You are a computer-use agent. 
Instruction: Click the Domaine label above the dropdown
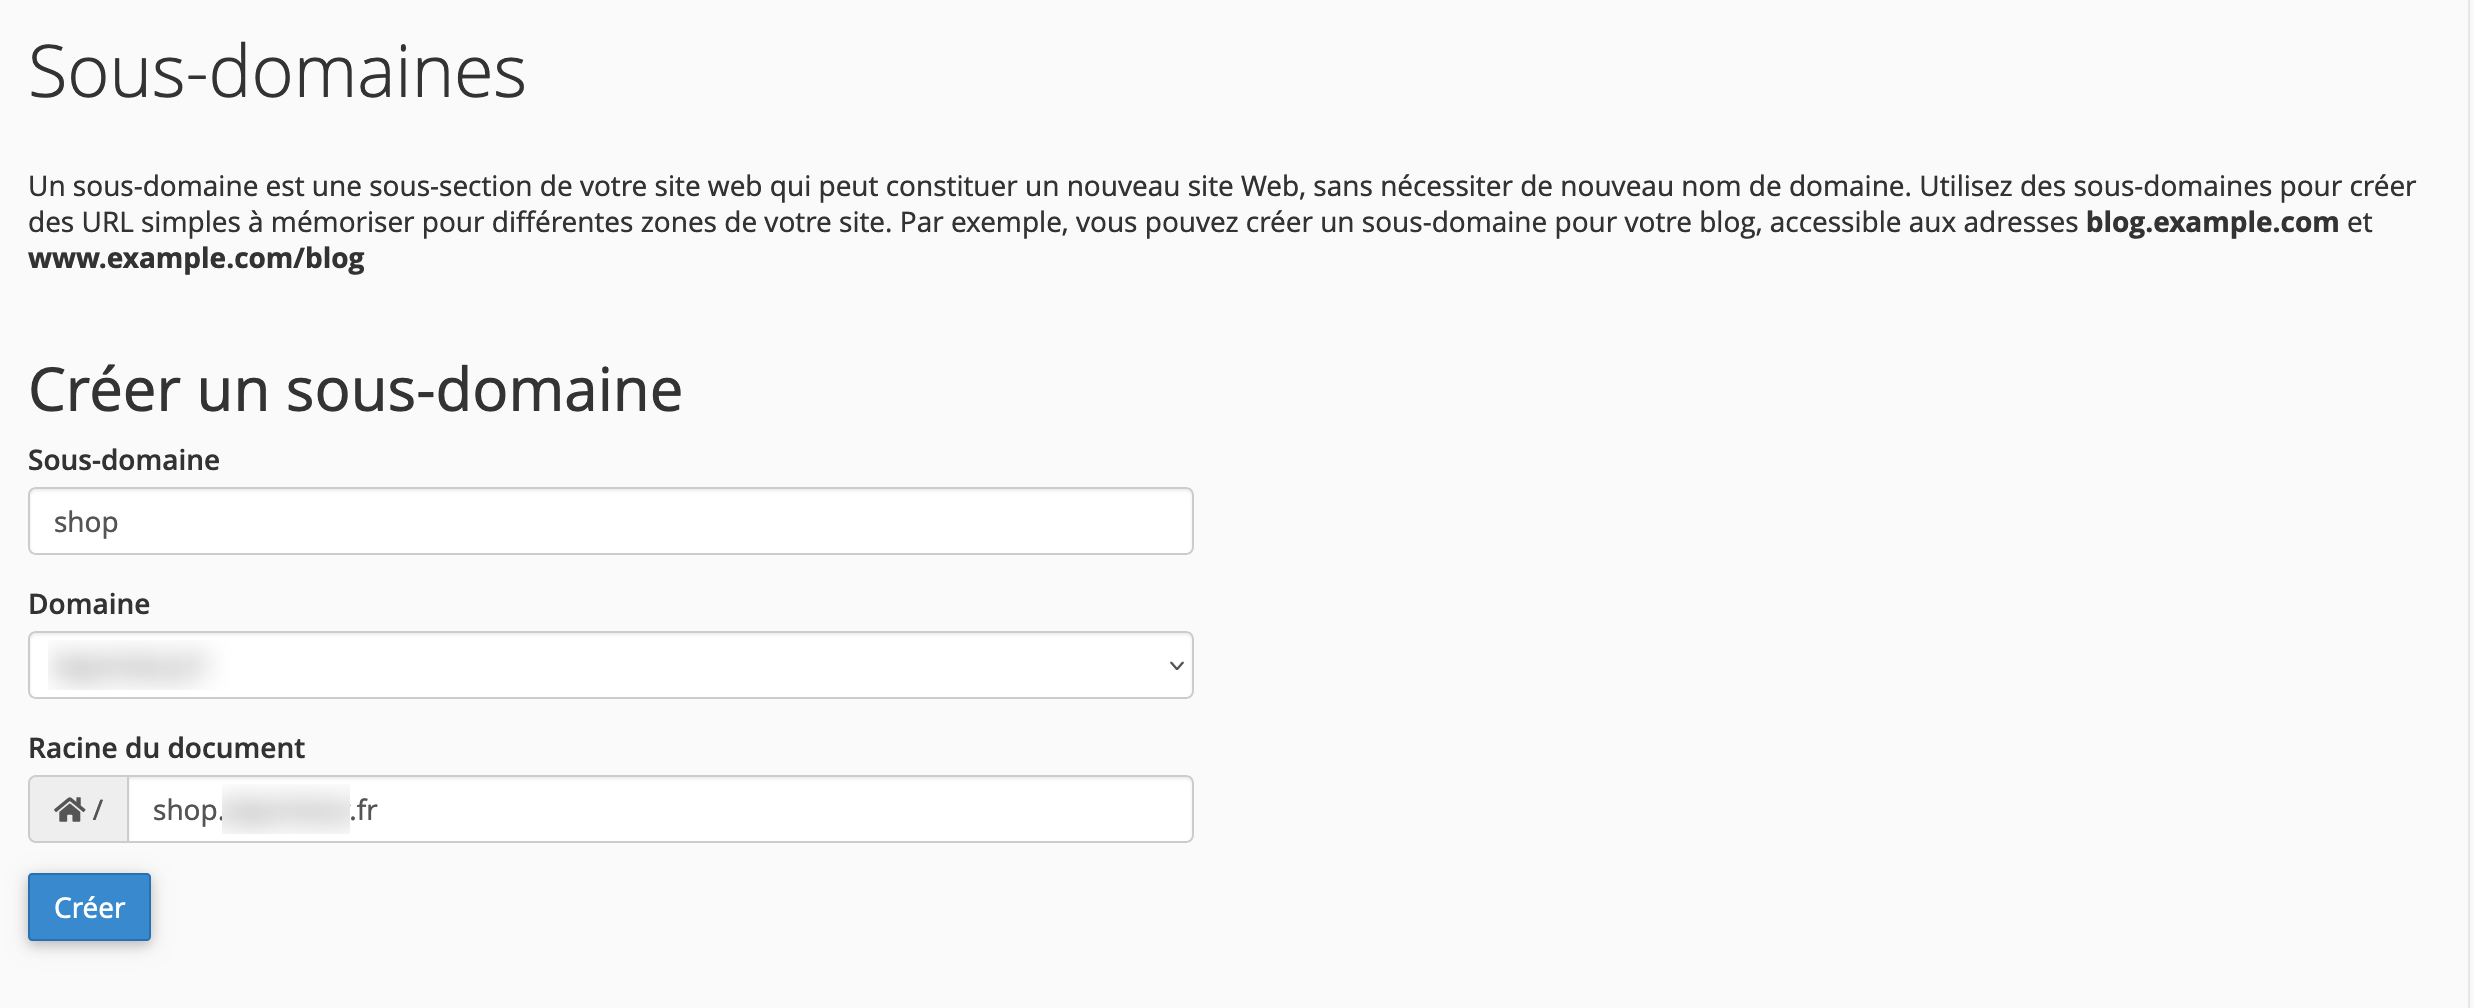(89, 602)
